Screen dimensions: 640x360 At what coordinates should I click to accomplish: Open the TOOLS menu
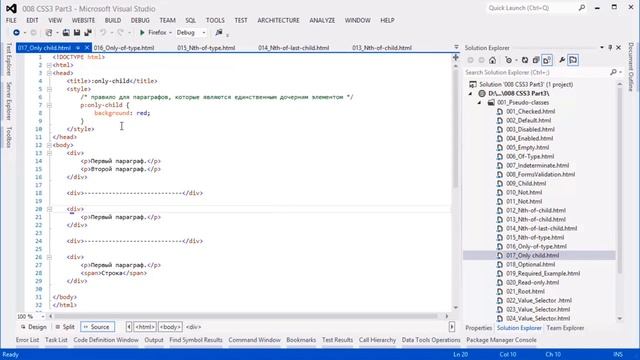[215, 20]
